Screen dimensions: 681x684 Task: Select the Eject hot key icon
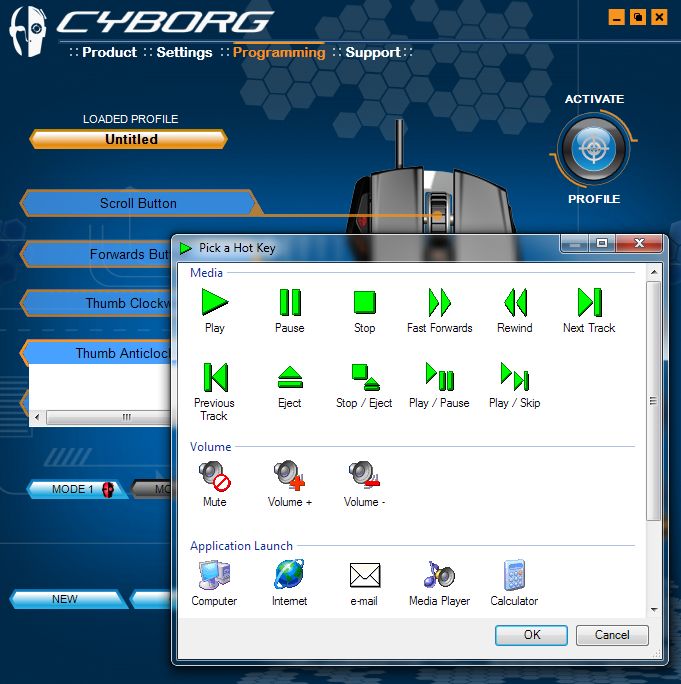(290, 377)
